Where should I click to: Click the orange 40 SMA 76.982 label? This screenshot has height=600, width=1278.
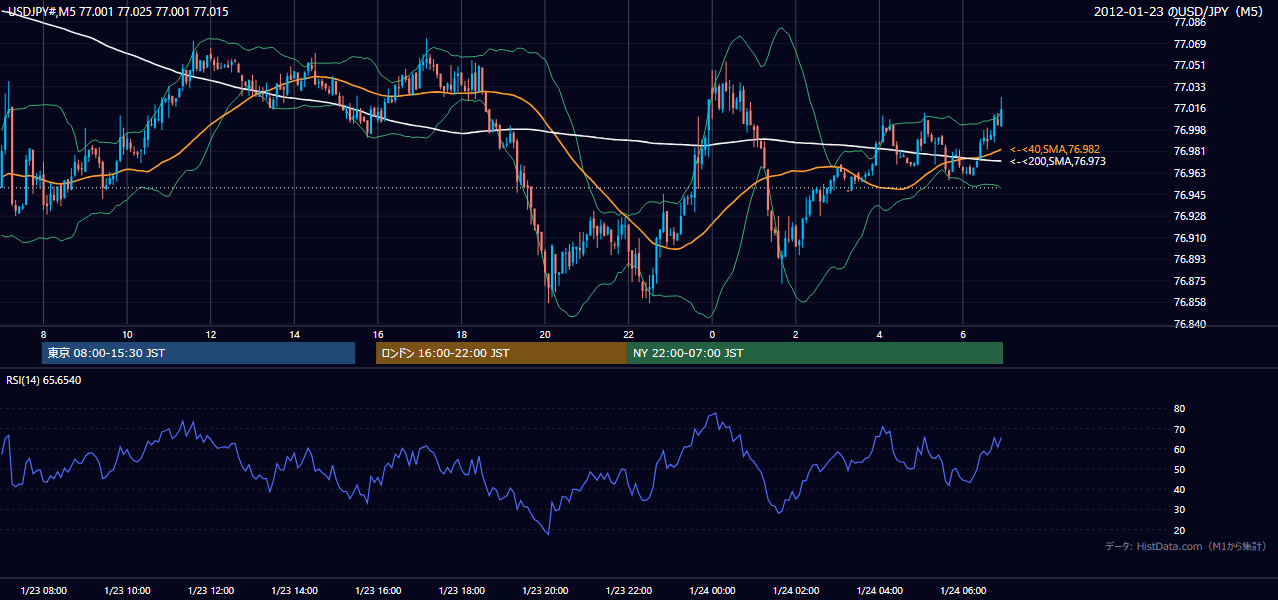point(1055,149)
